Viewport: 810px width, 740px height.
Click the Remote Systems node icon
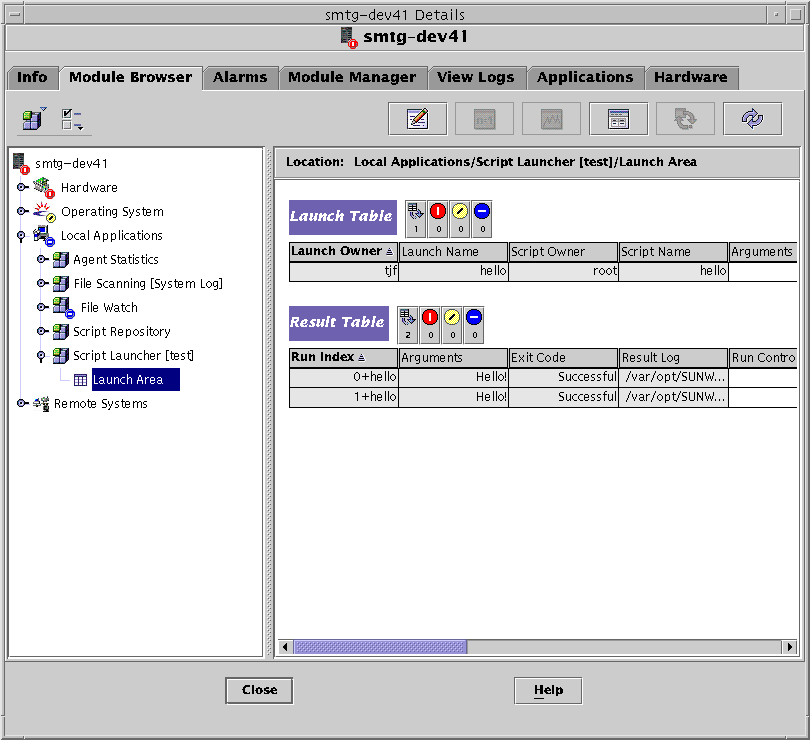pyautogui.click(x=41, y=404)
